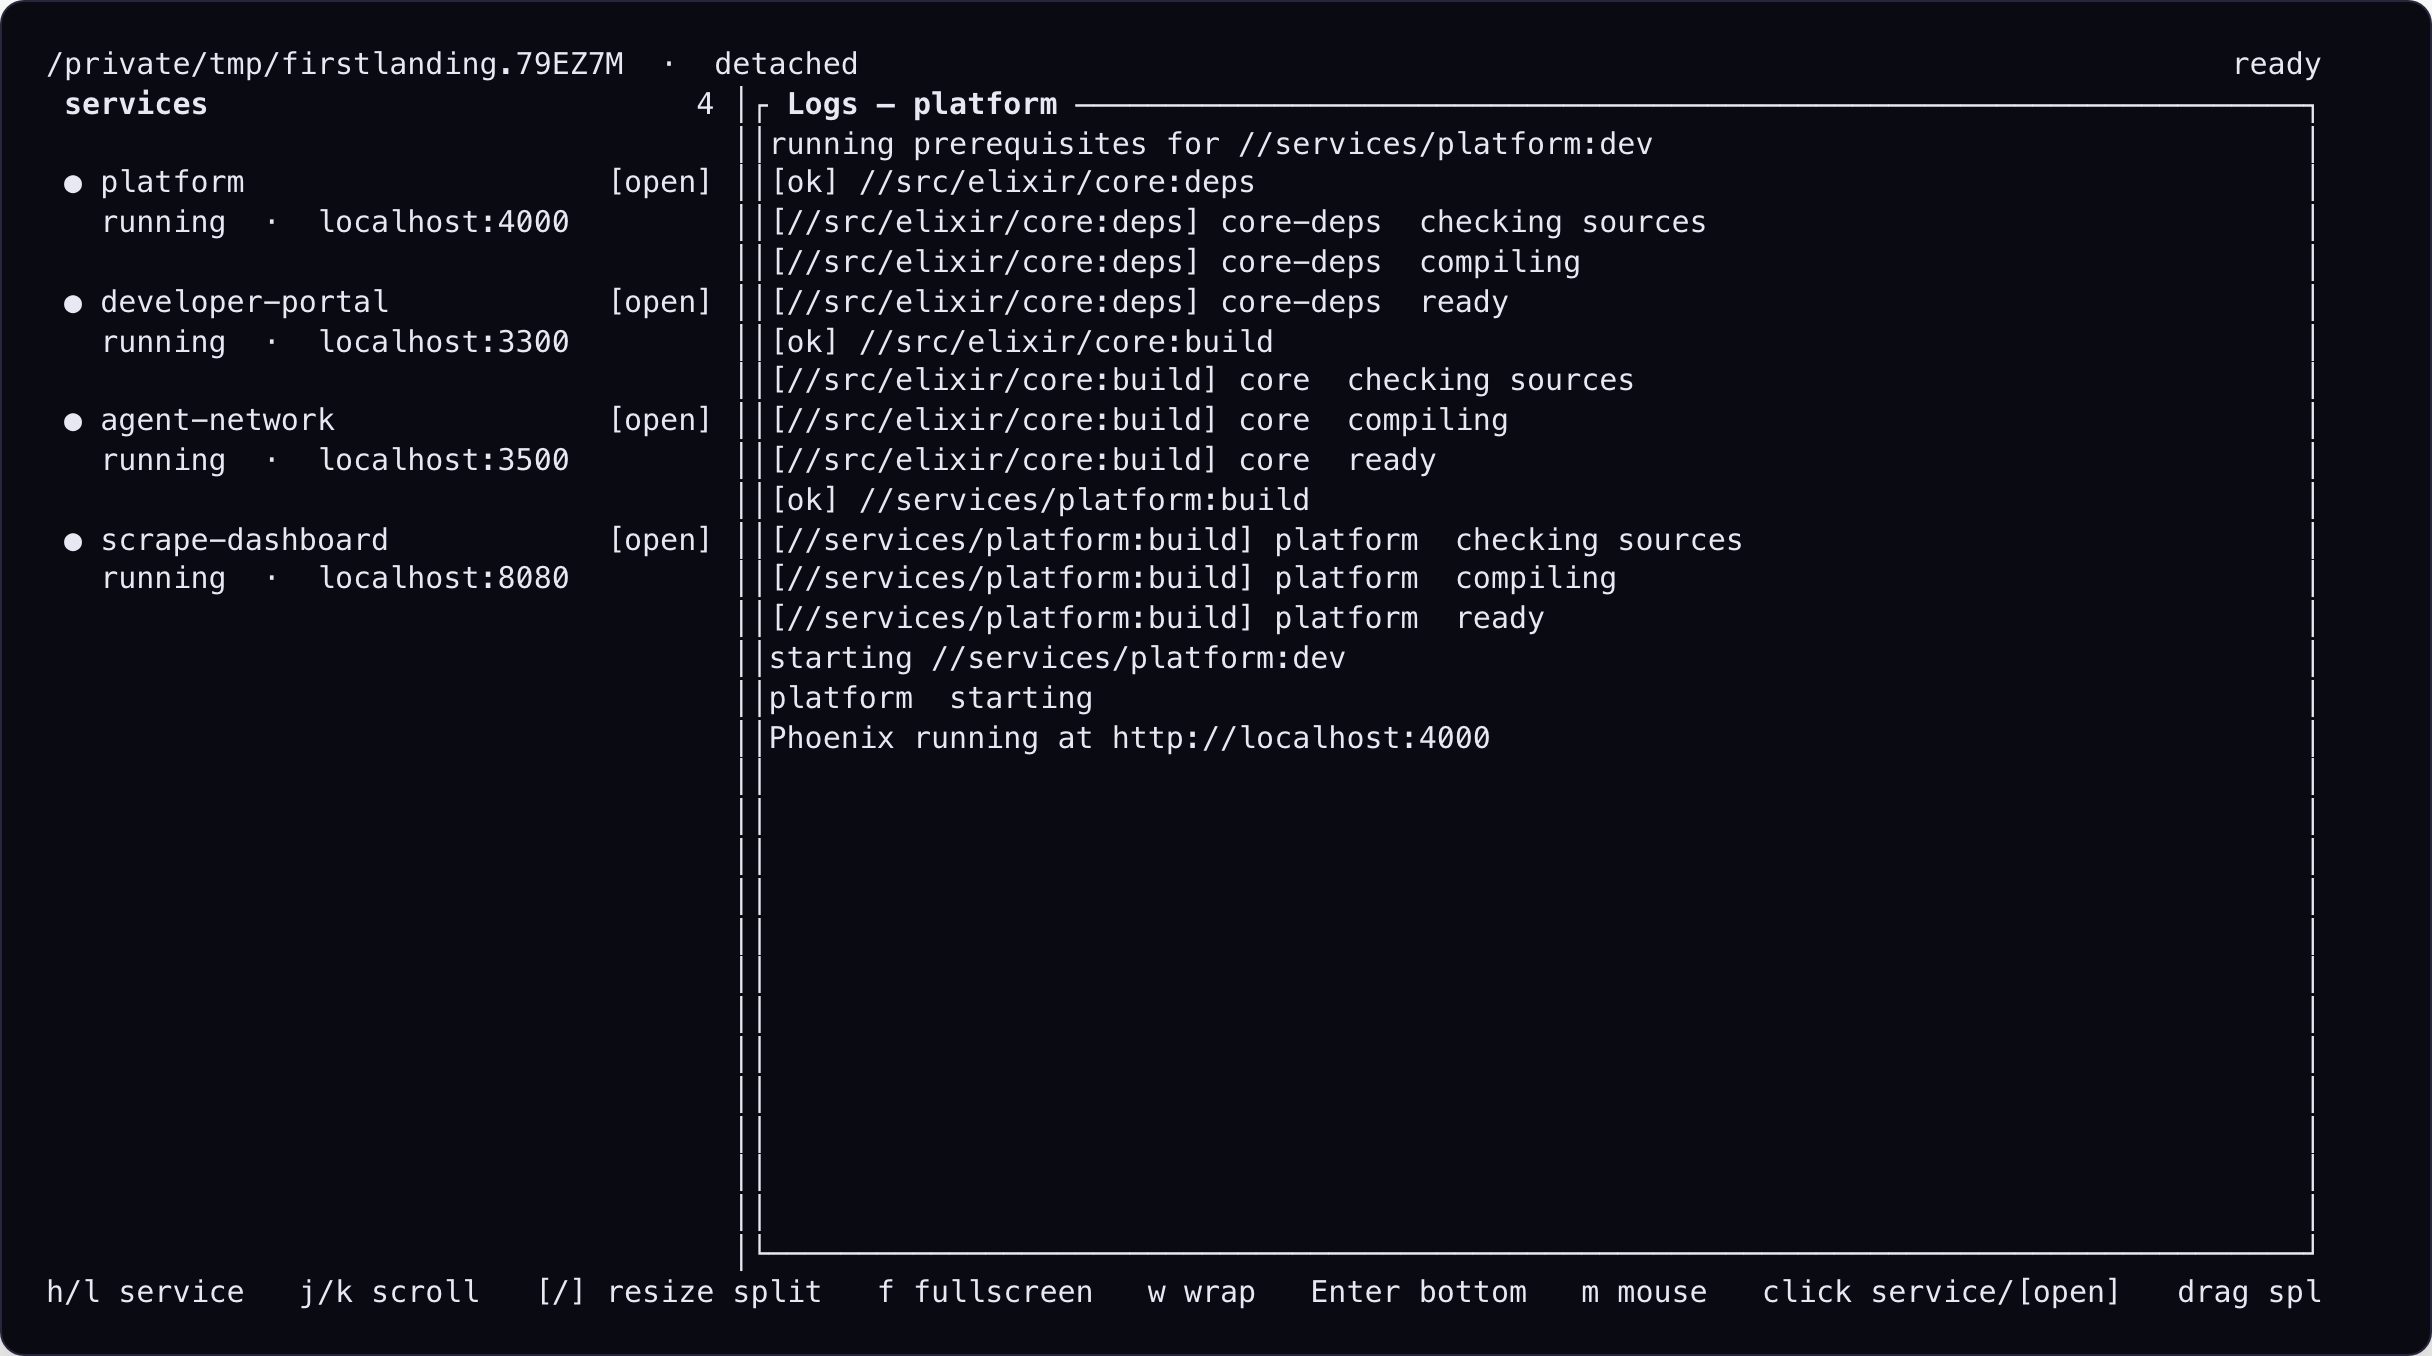Click log line 'starting //services/platform:dev'
The width and height of the screenshot is (2432, 1356).
1057,658
